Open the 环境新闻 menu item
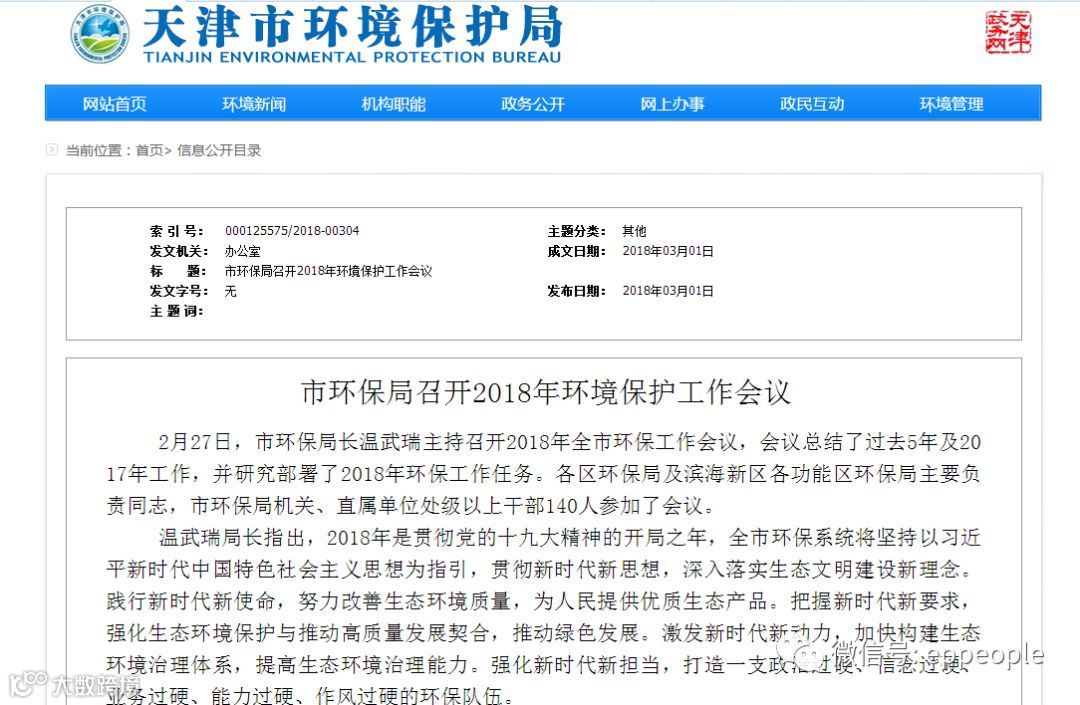This screenshot has width=1080, height=705. pos(254,104)
